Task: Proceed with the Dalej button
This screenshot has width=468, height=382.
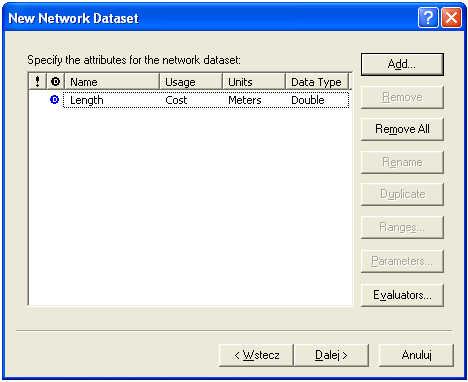Action: (331, 355)
